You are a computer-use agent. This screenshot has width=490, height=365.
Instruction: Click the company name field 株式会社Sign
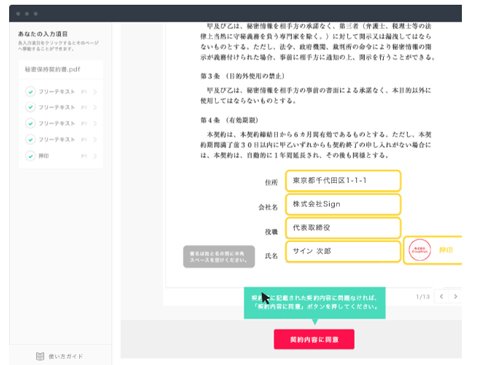pos(343,204)
